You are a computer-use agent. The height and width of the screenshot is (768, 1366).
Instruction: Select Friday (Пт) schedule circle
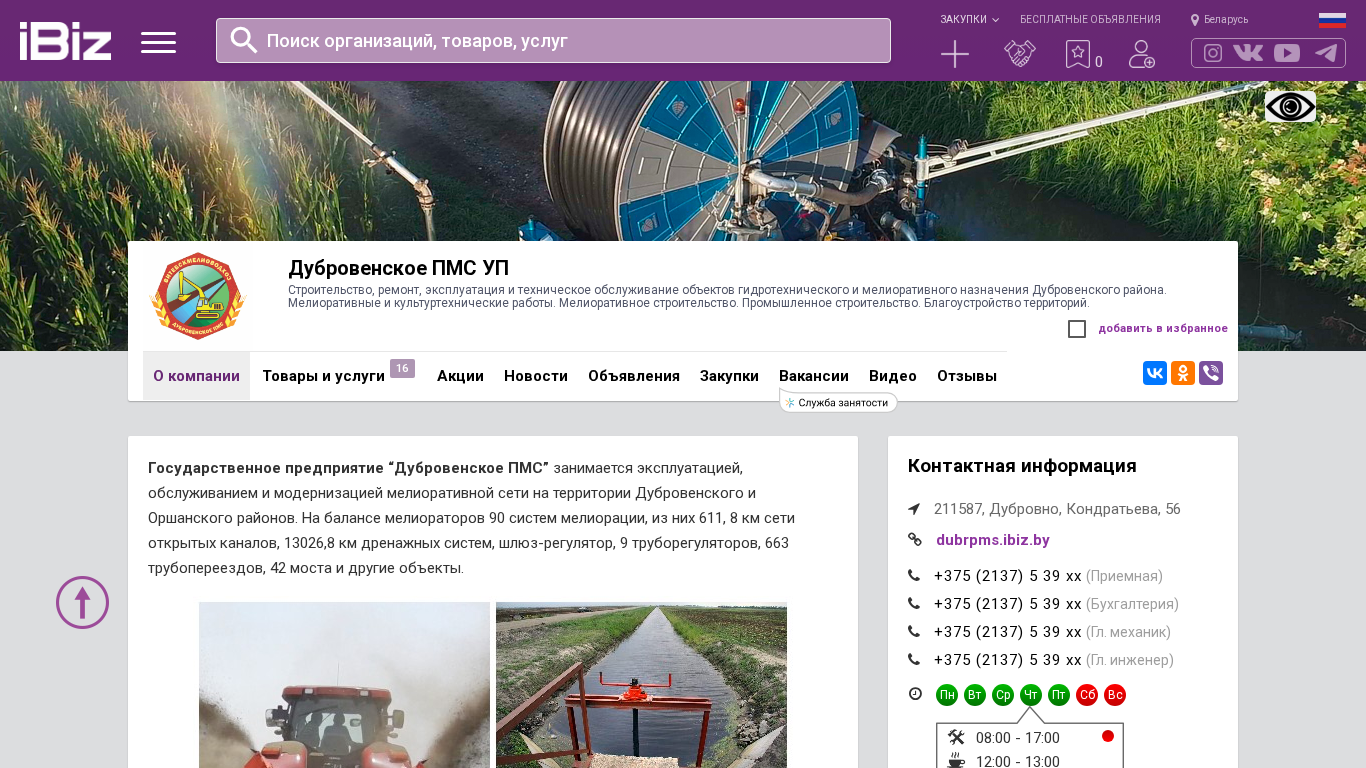[x=1059, y=695]
